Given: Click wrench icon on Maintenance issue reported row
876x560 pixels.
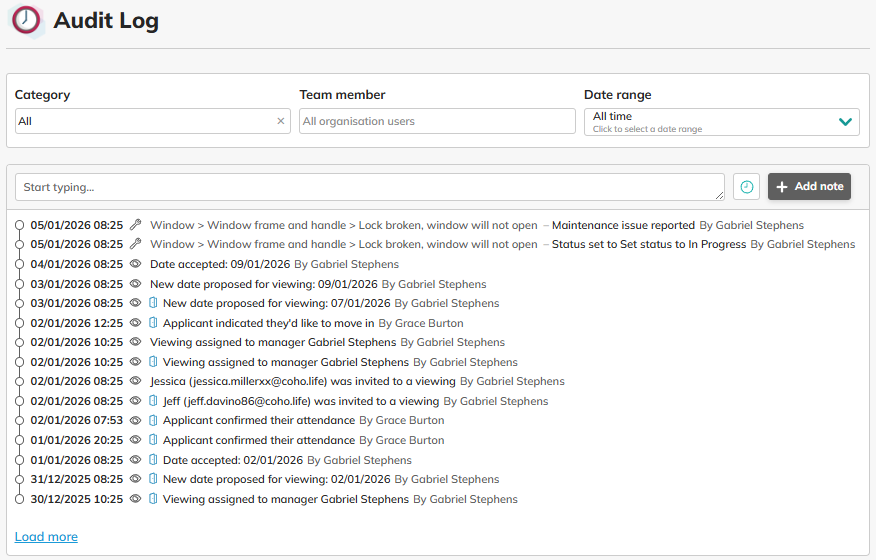Looking at the screenshot, I should [x=137, y=225].
